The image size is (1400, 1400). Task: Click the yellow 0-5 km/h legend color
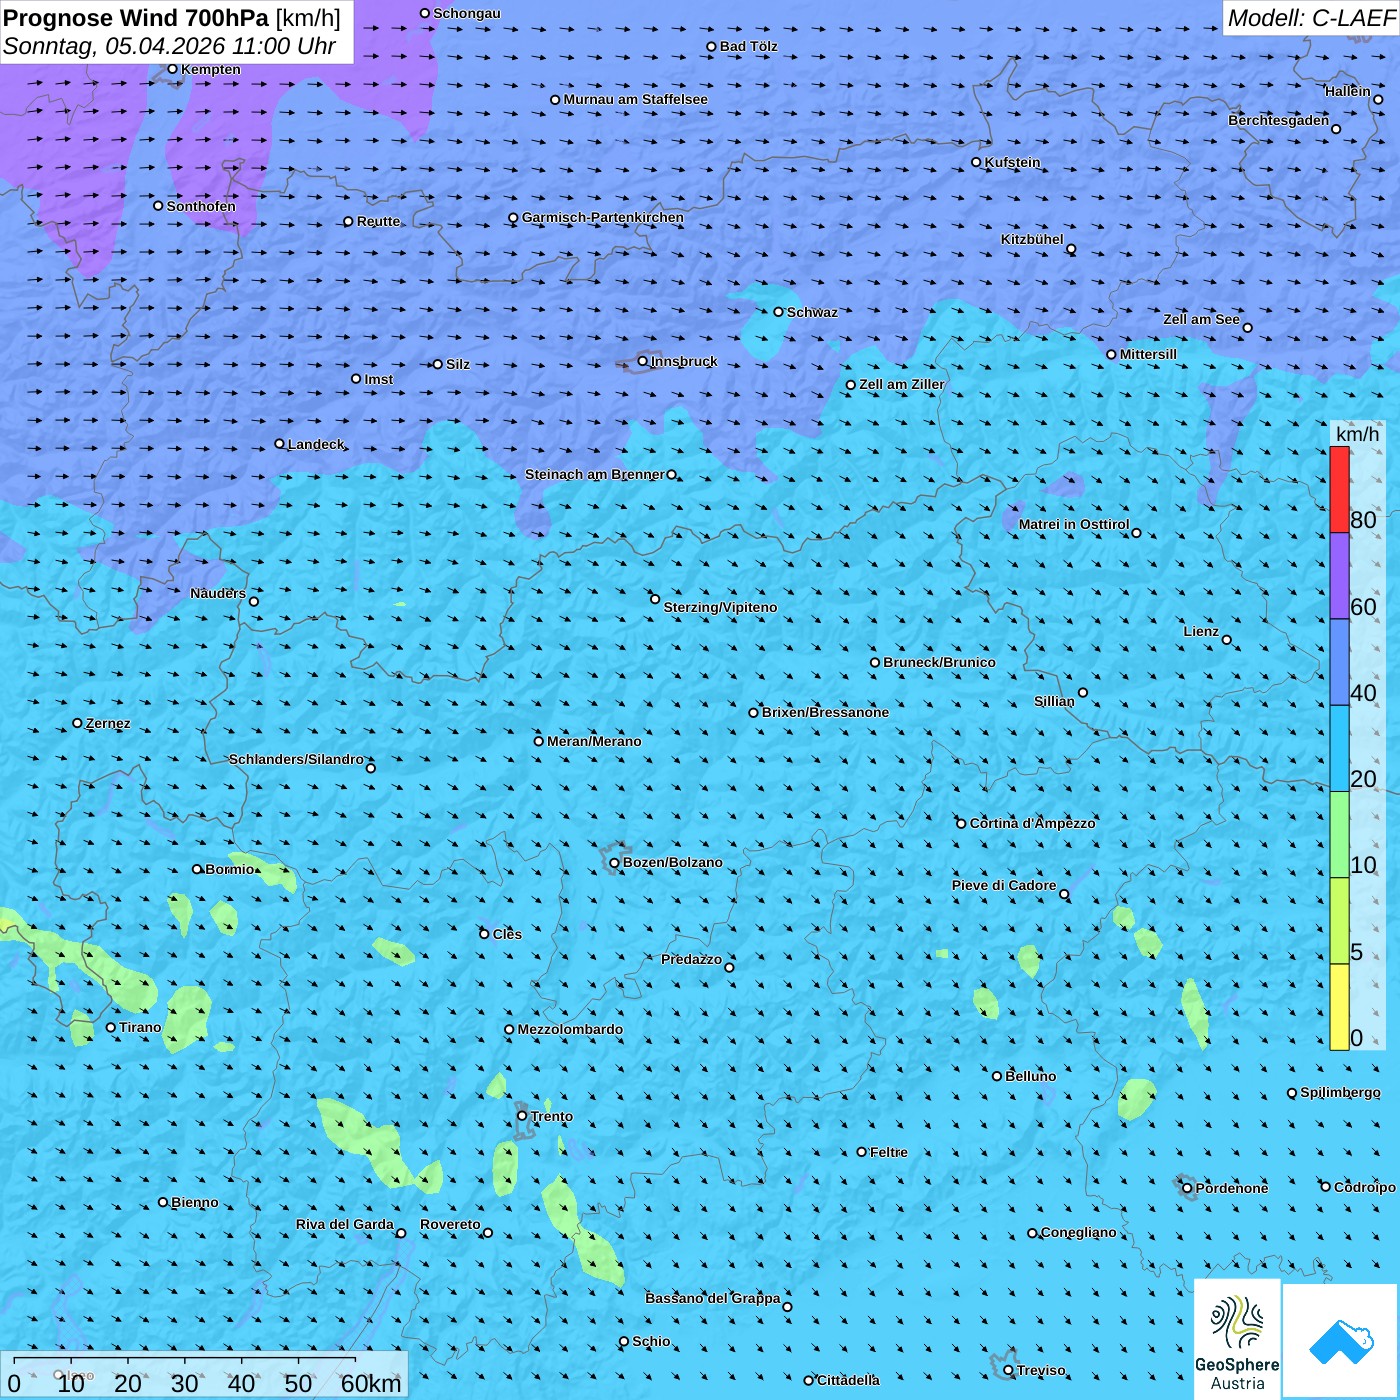point(1339,1007)
